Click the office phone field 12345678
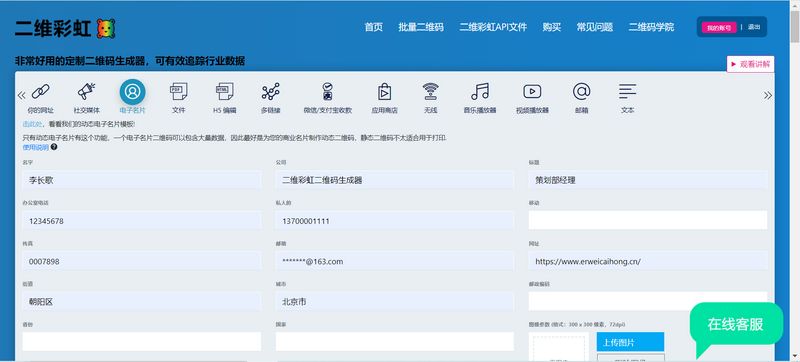 pos(141,221)
